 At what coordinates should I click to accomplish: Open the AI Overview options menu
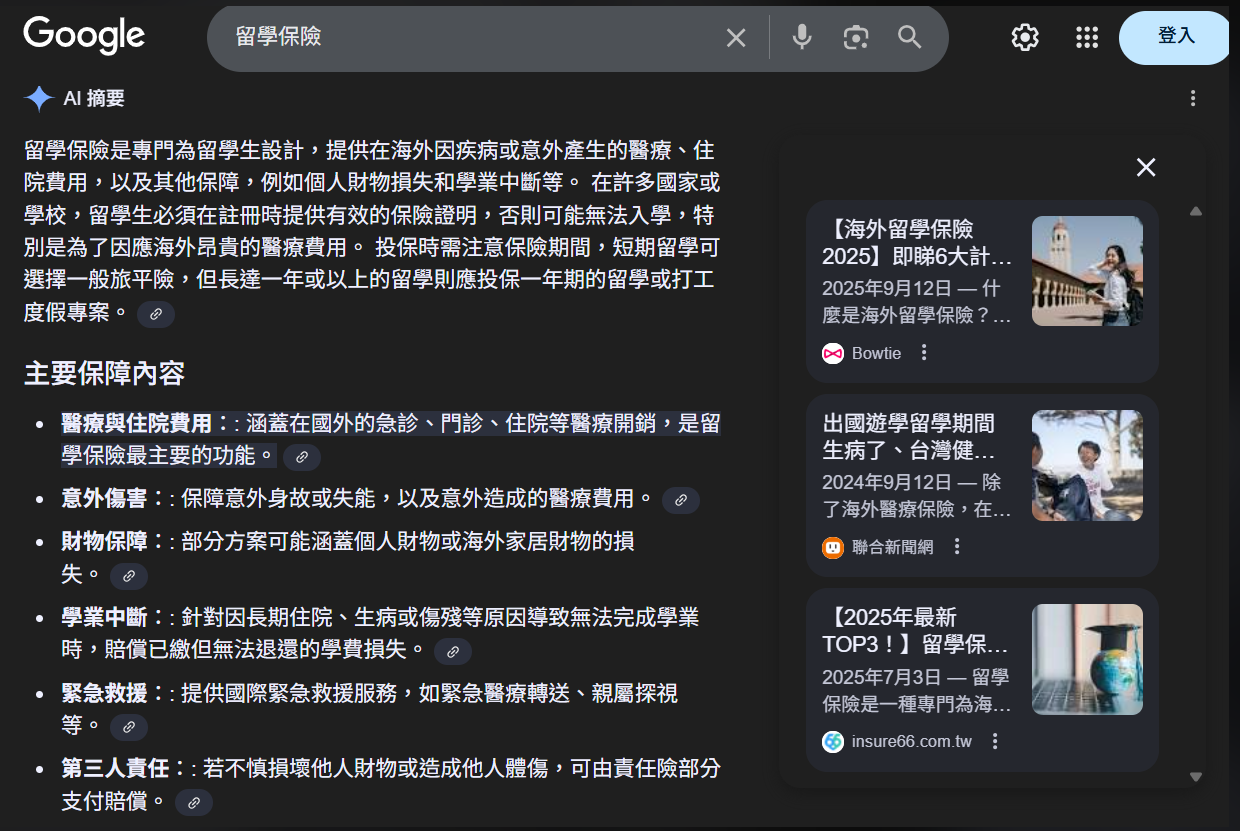point(1192,98)
